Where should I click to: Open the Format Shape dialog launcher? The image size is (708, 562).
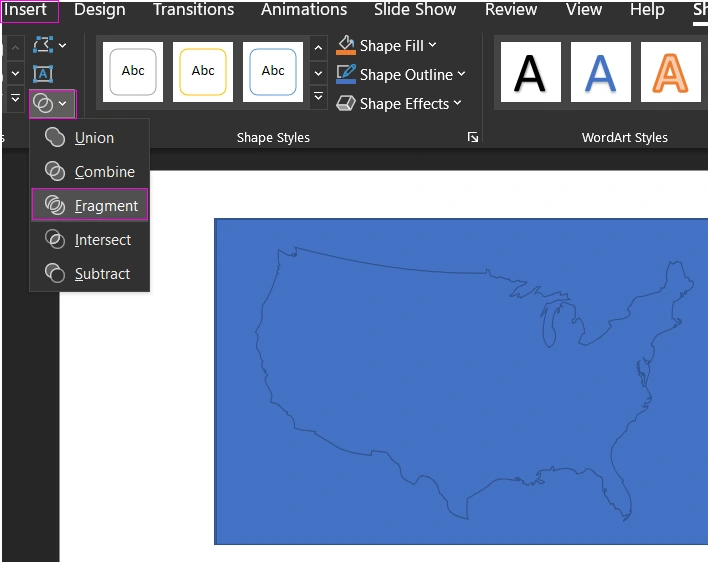(x=473, y=137)
